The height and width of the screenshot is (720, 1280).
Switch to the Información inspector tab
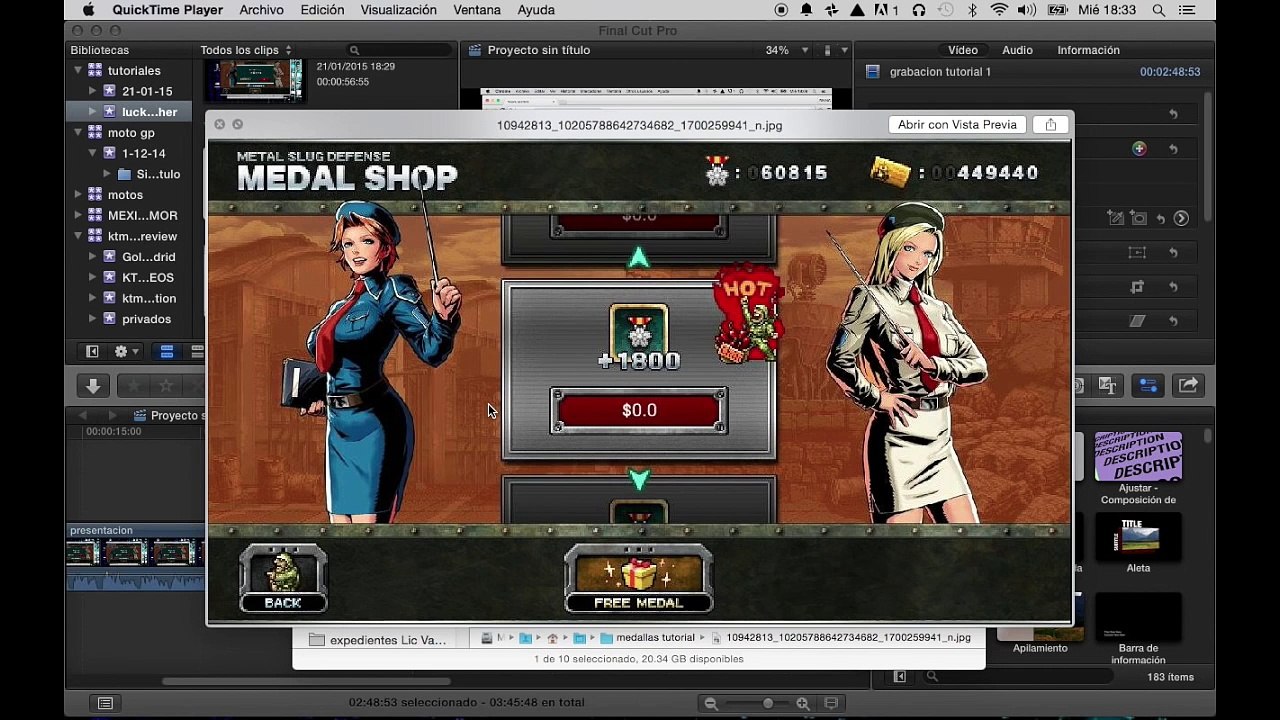[x=1088, y=50]
